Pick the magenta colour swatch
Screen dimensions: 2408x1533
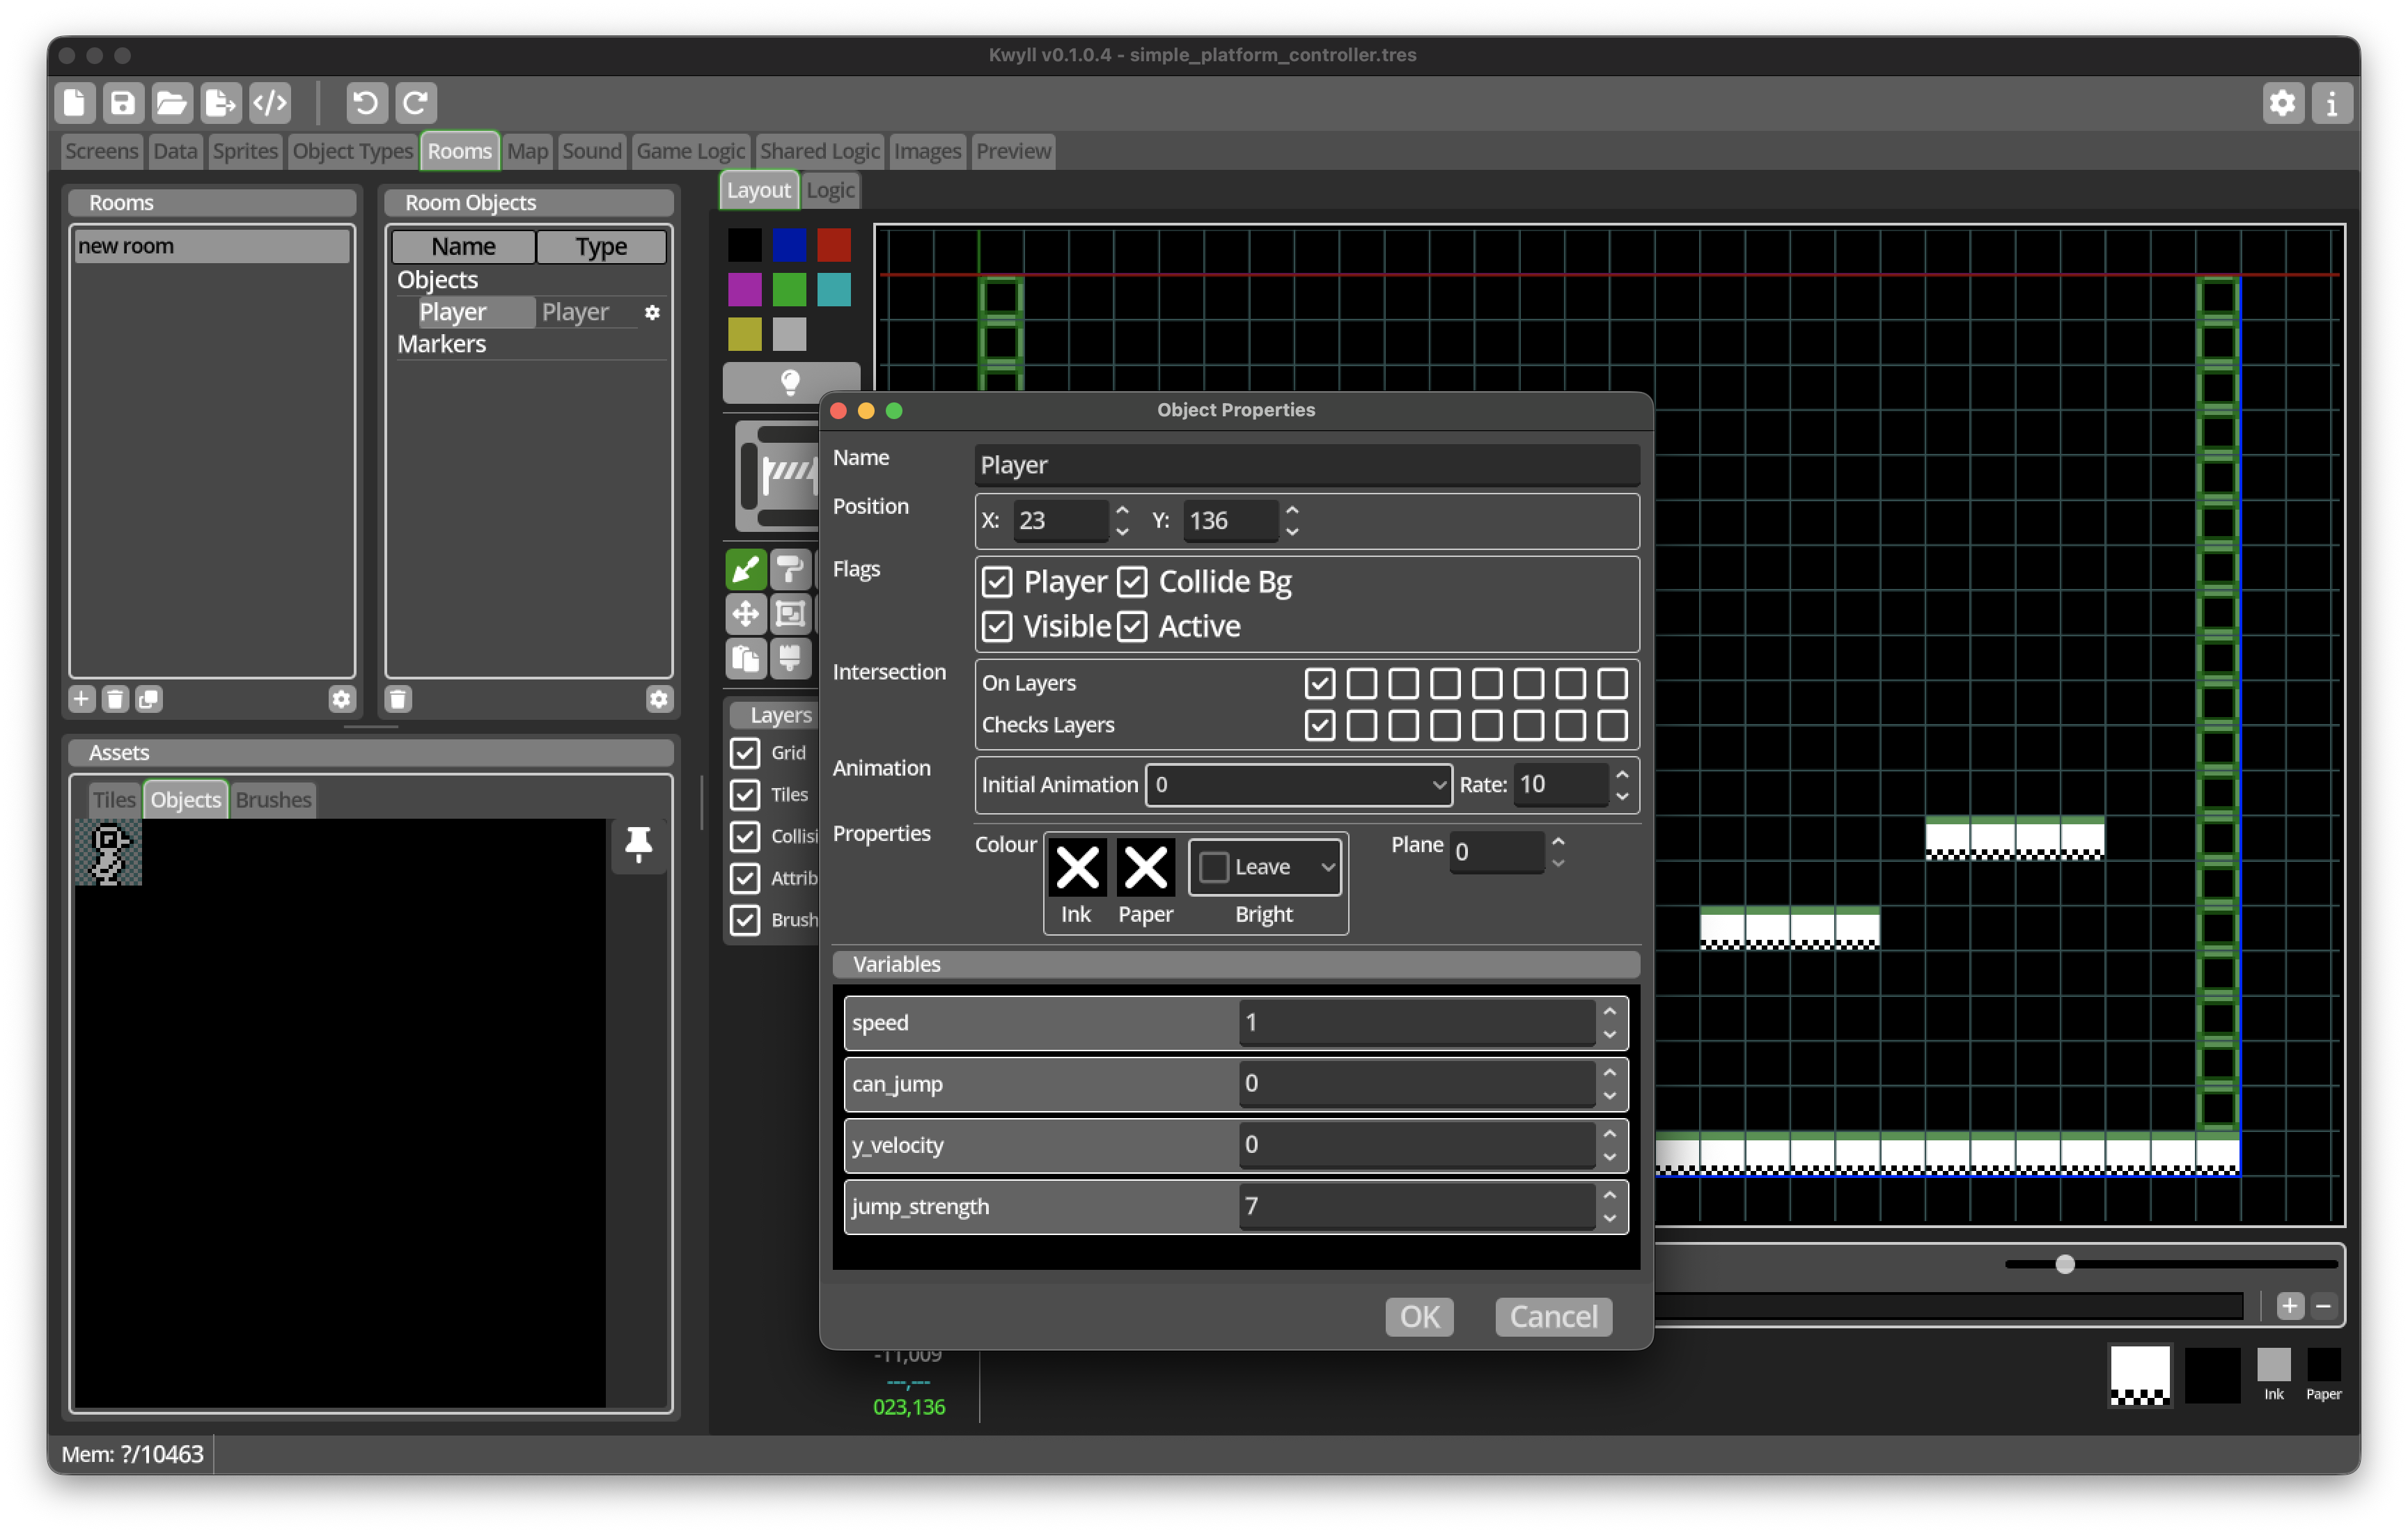744,290
